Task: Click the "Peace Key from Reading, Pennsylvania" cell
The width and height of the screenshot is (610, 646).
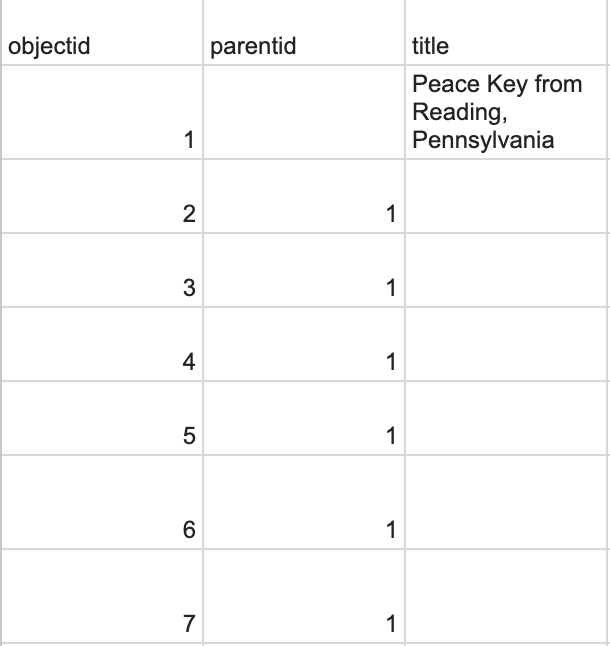Action: (507, 112)
